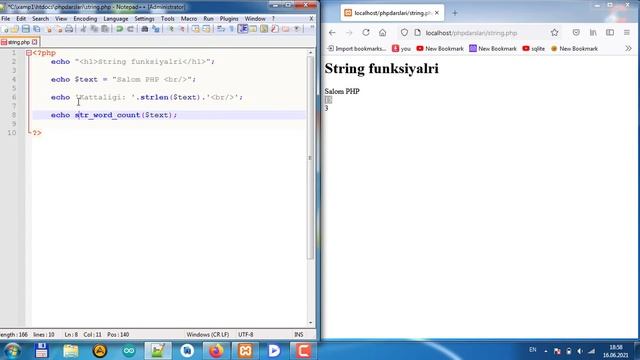Open the Settings menu
Screen dimensions: 640x360
pyautogui.click(x=144, y=19)
